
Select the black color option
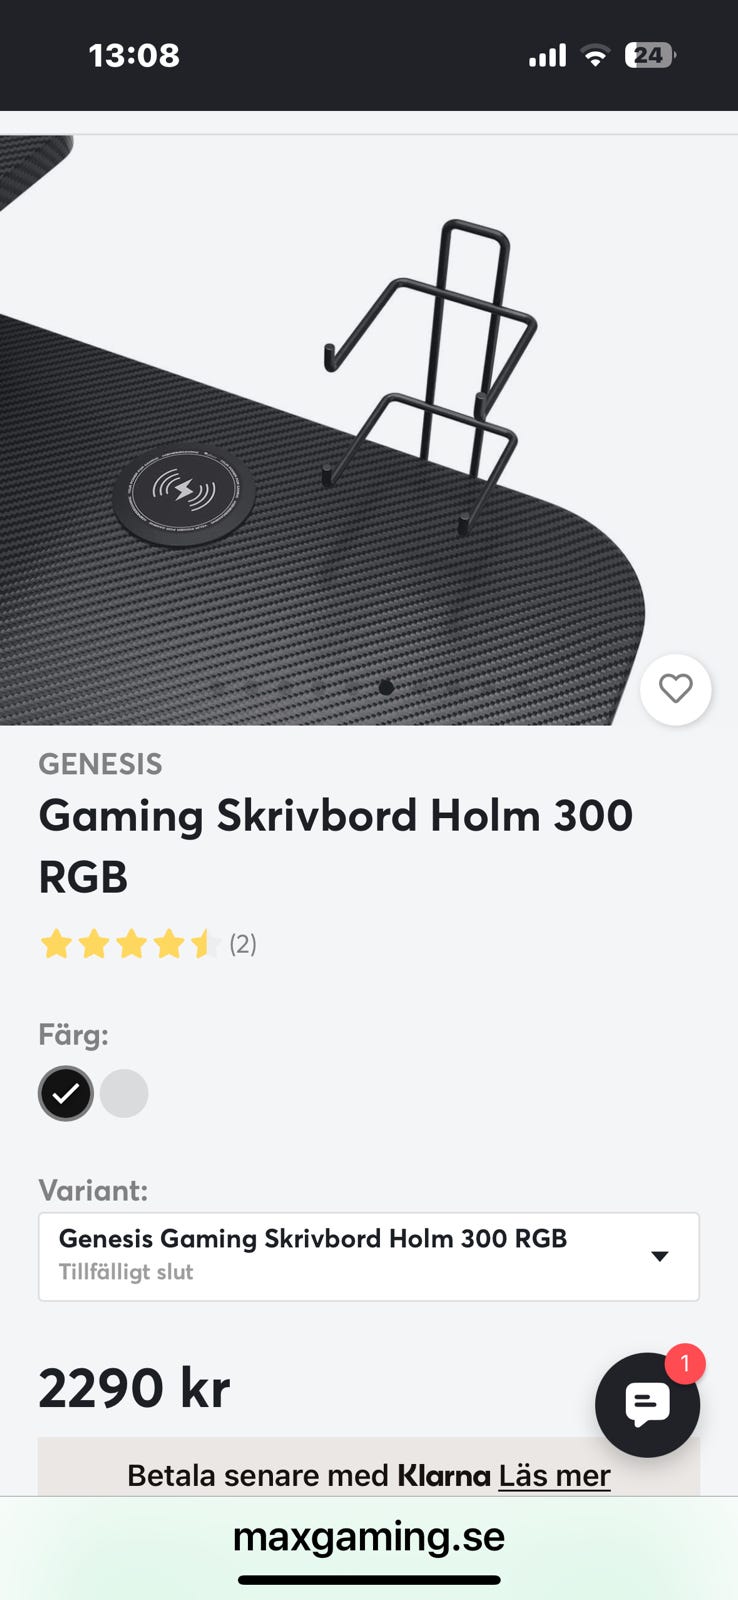click(x=66, y=1093)
